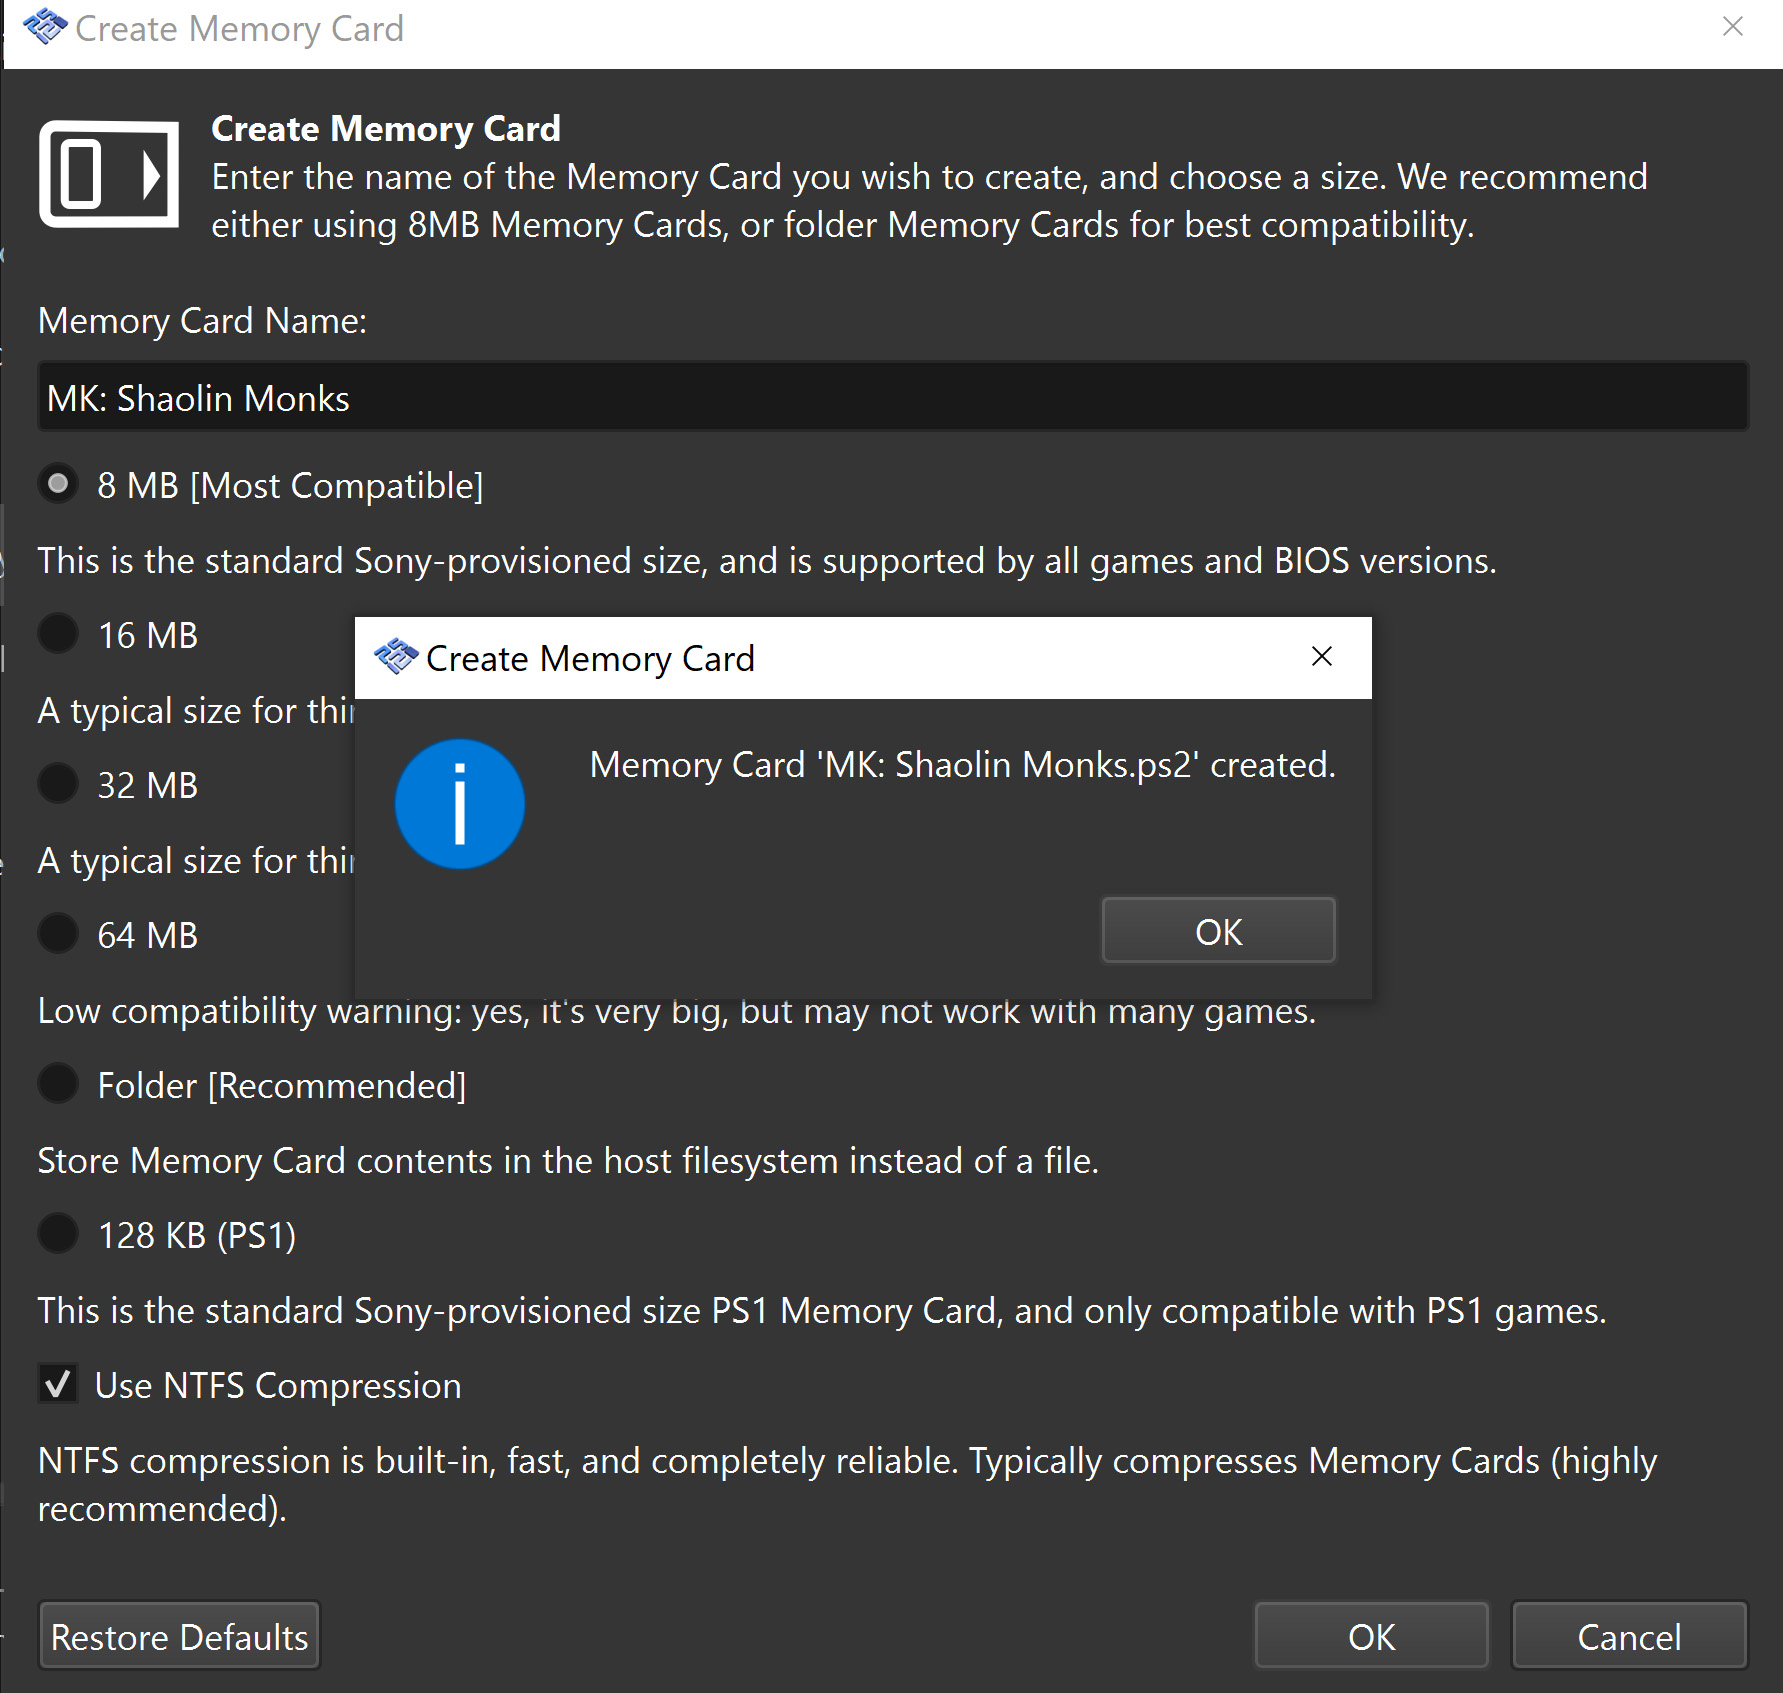The image size is (1783, 1693).
Task: Choose the 32 MB memory card size
Action: click(58, 783)
